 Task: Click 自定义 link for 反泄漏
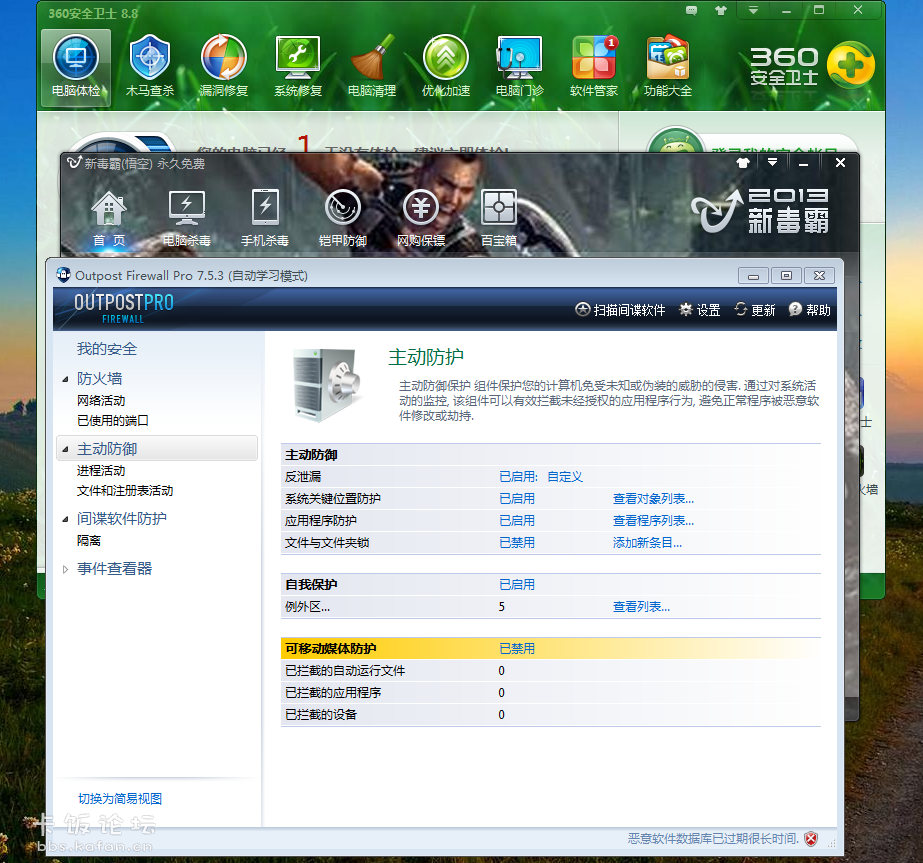[x=565, y=477]
